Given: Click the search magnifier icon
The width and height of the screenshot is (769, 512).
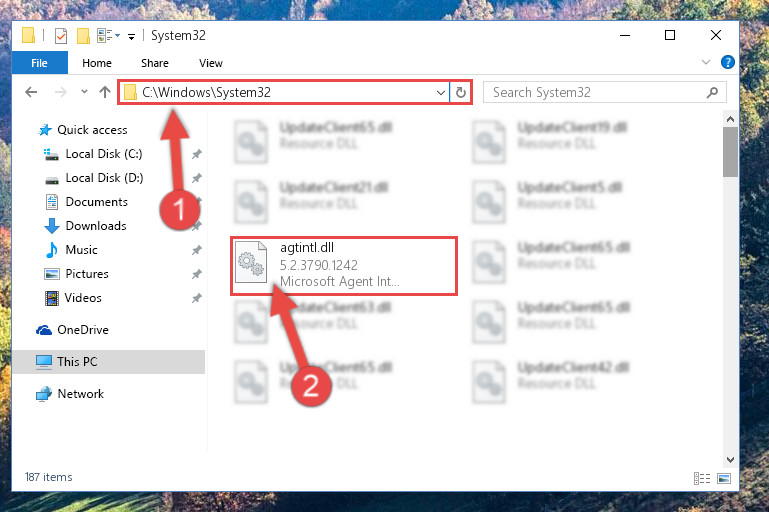Looking at the screenshot, I should coord(712,92).
